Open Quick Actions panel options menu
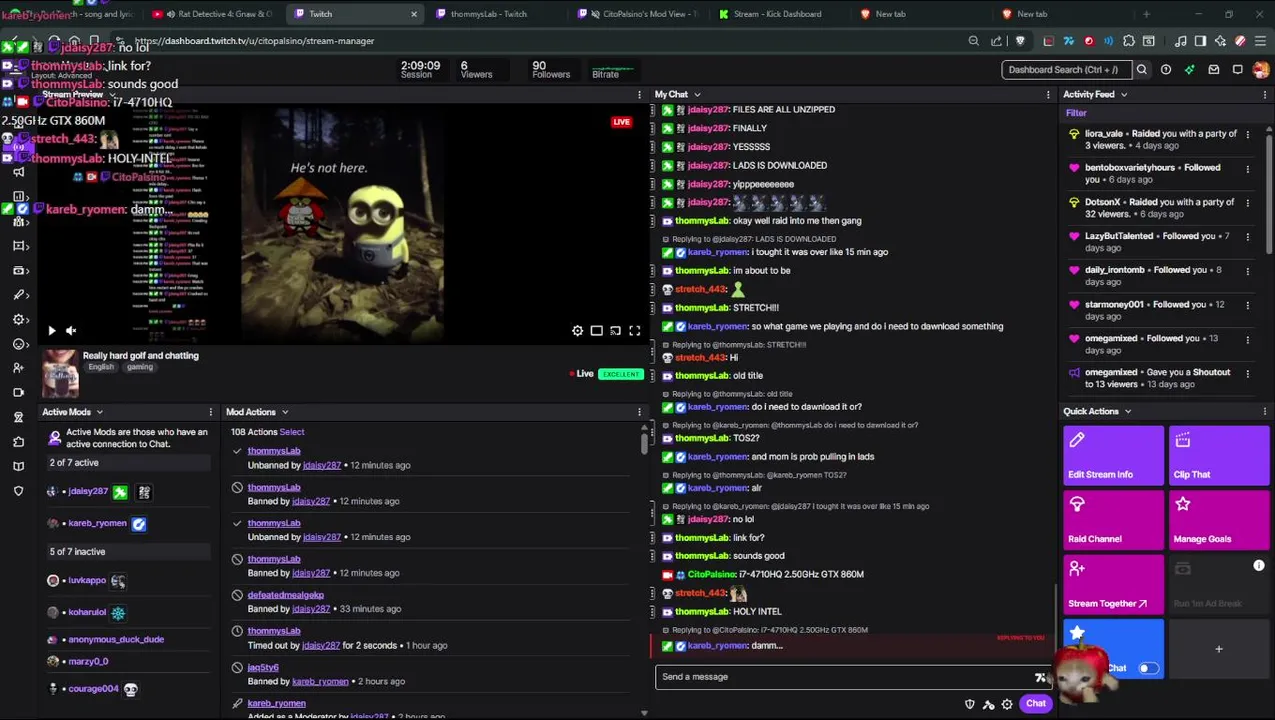1275x720 pixels. 1265,411
